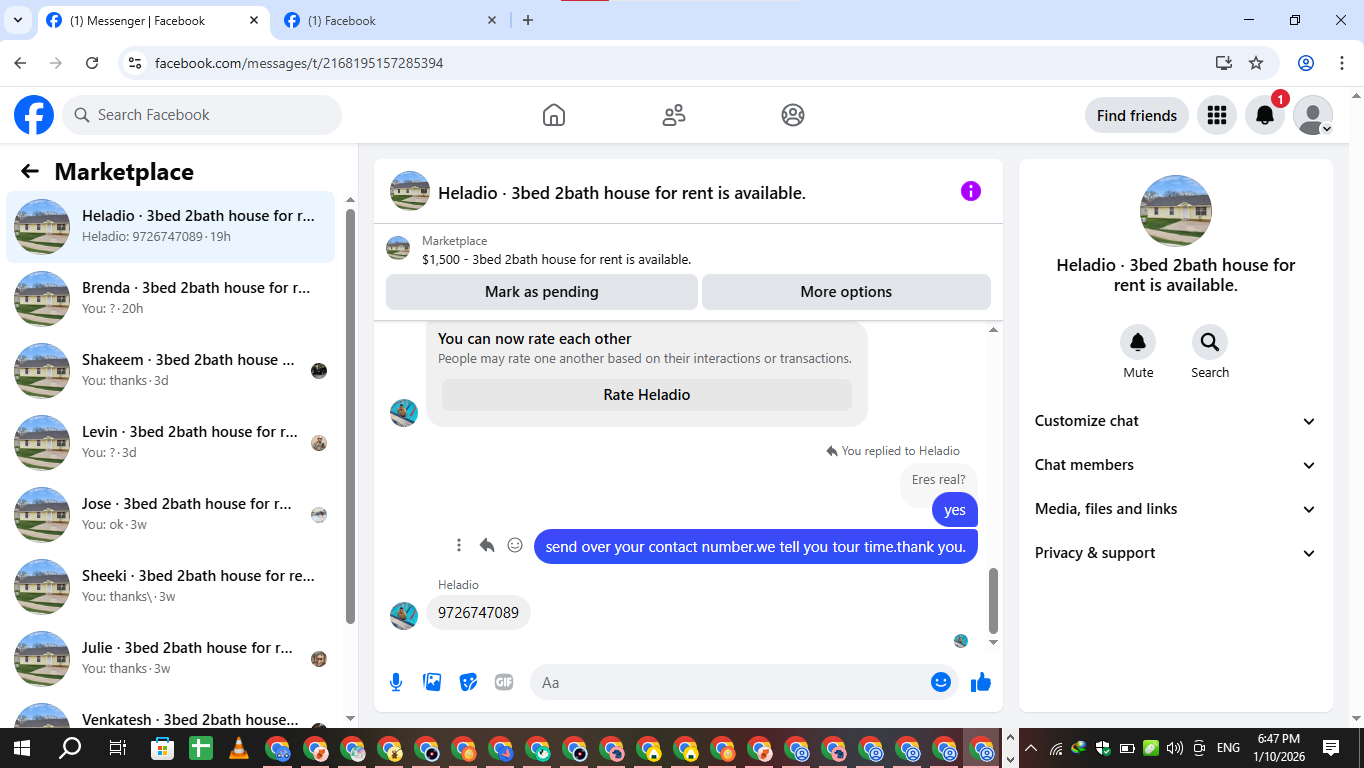This screenshot has width=1364, height=768.
Task: Expand Privacy & support section
Action: 1176,553
